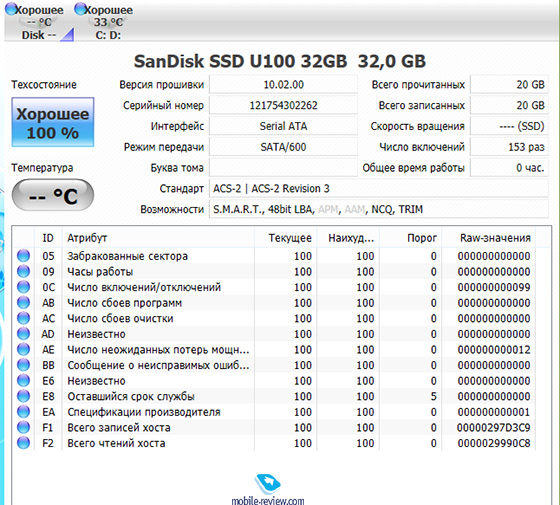The height and width of the screenshot is (505, 560).
Task: Select the first disk labeled Disk --
Action: (39, 22)
